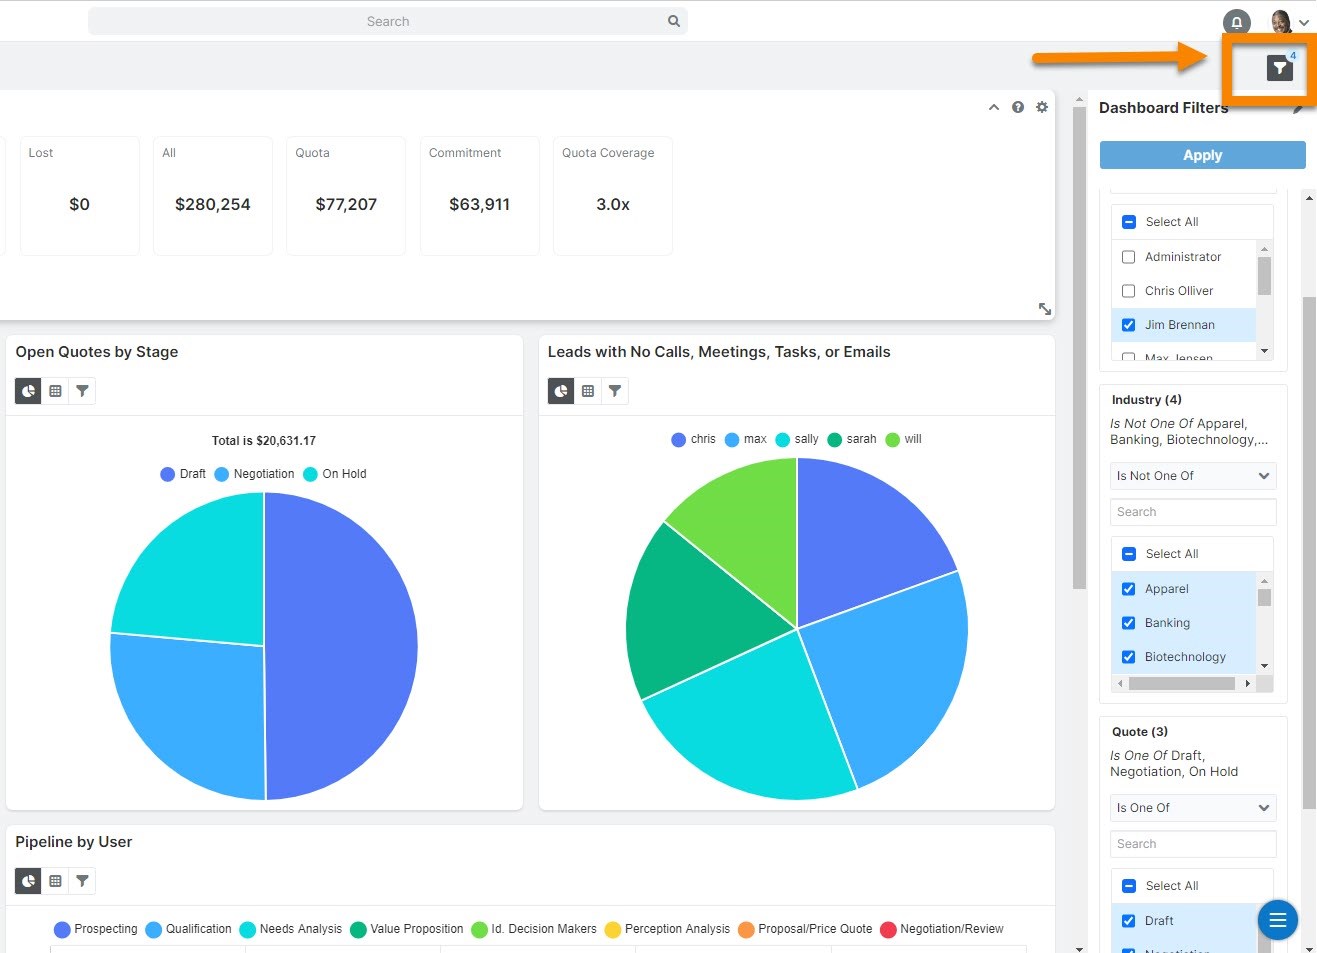Click the Apply button in Dashboard Filters
This screenshot has width=1317, height=953.
coord(1202,155)
